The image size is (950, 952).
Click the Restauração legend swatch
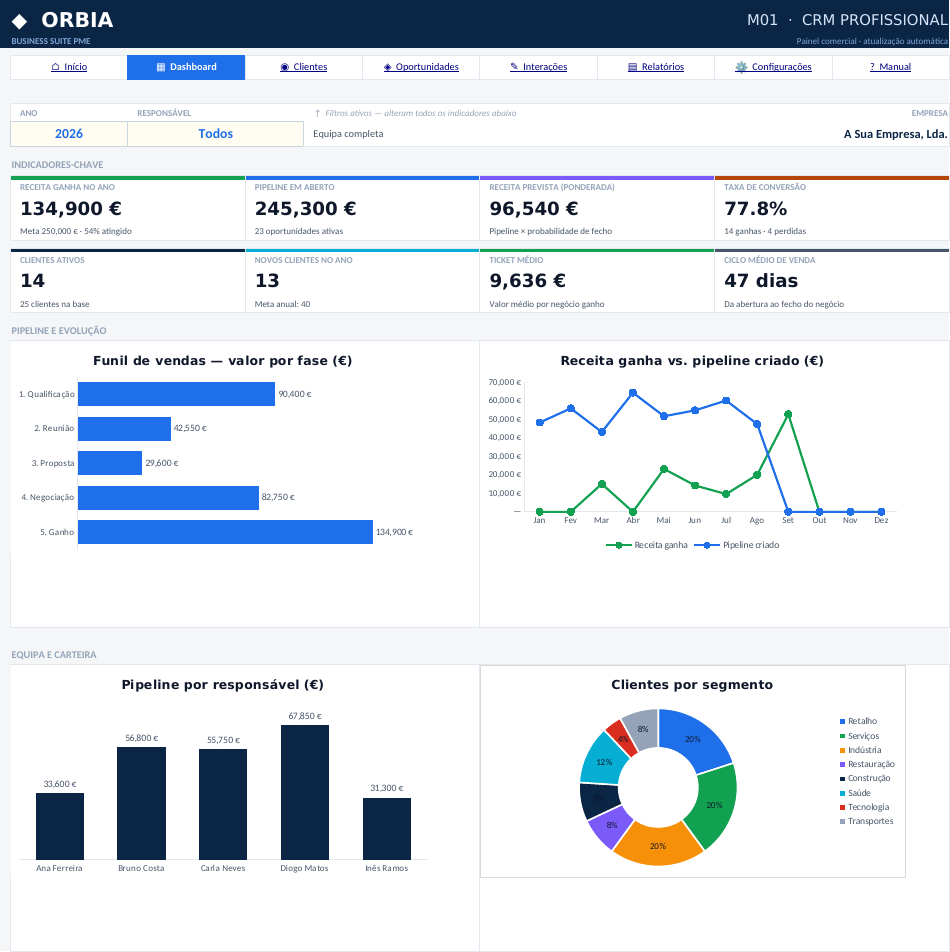(x=843, y=764)
